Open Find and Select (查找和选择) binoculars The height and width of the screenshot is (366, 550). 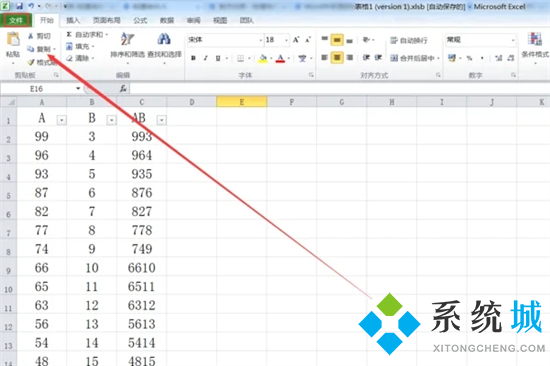pyautogui.click(x=164, y=47)
